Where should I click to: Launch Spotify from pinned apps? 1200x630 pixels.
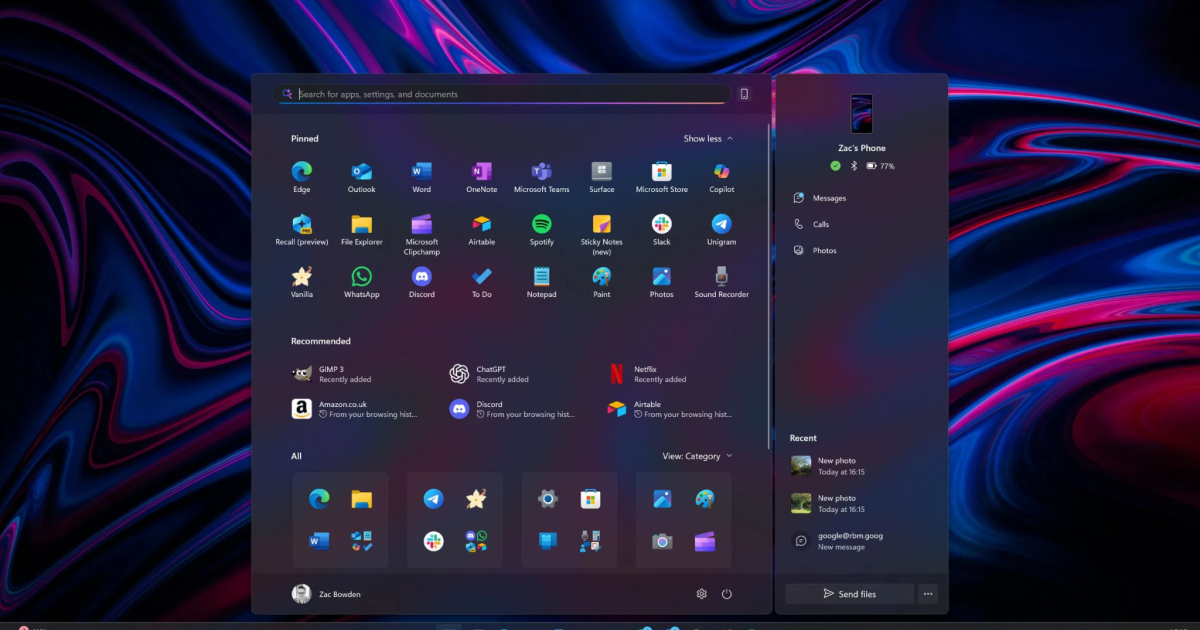tap(541, 224)
